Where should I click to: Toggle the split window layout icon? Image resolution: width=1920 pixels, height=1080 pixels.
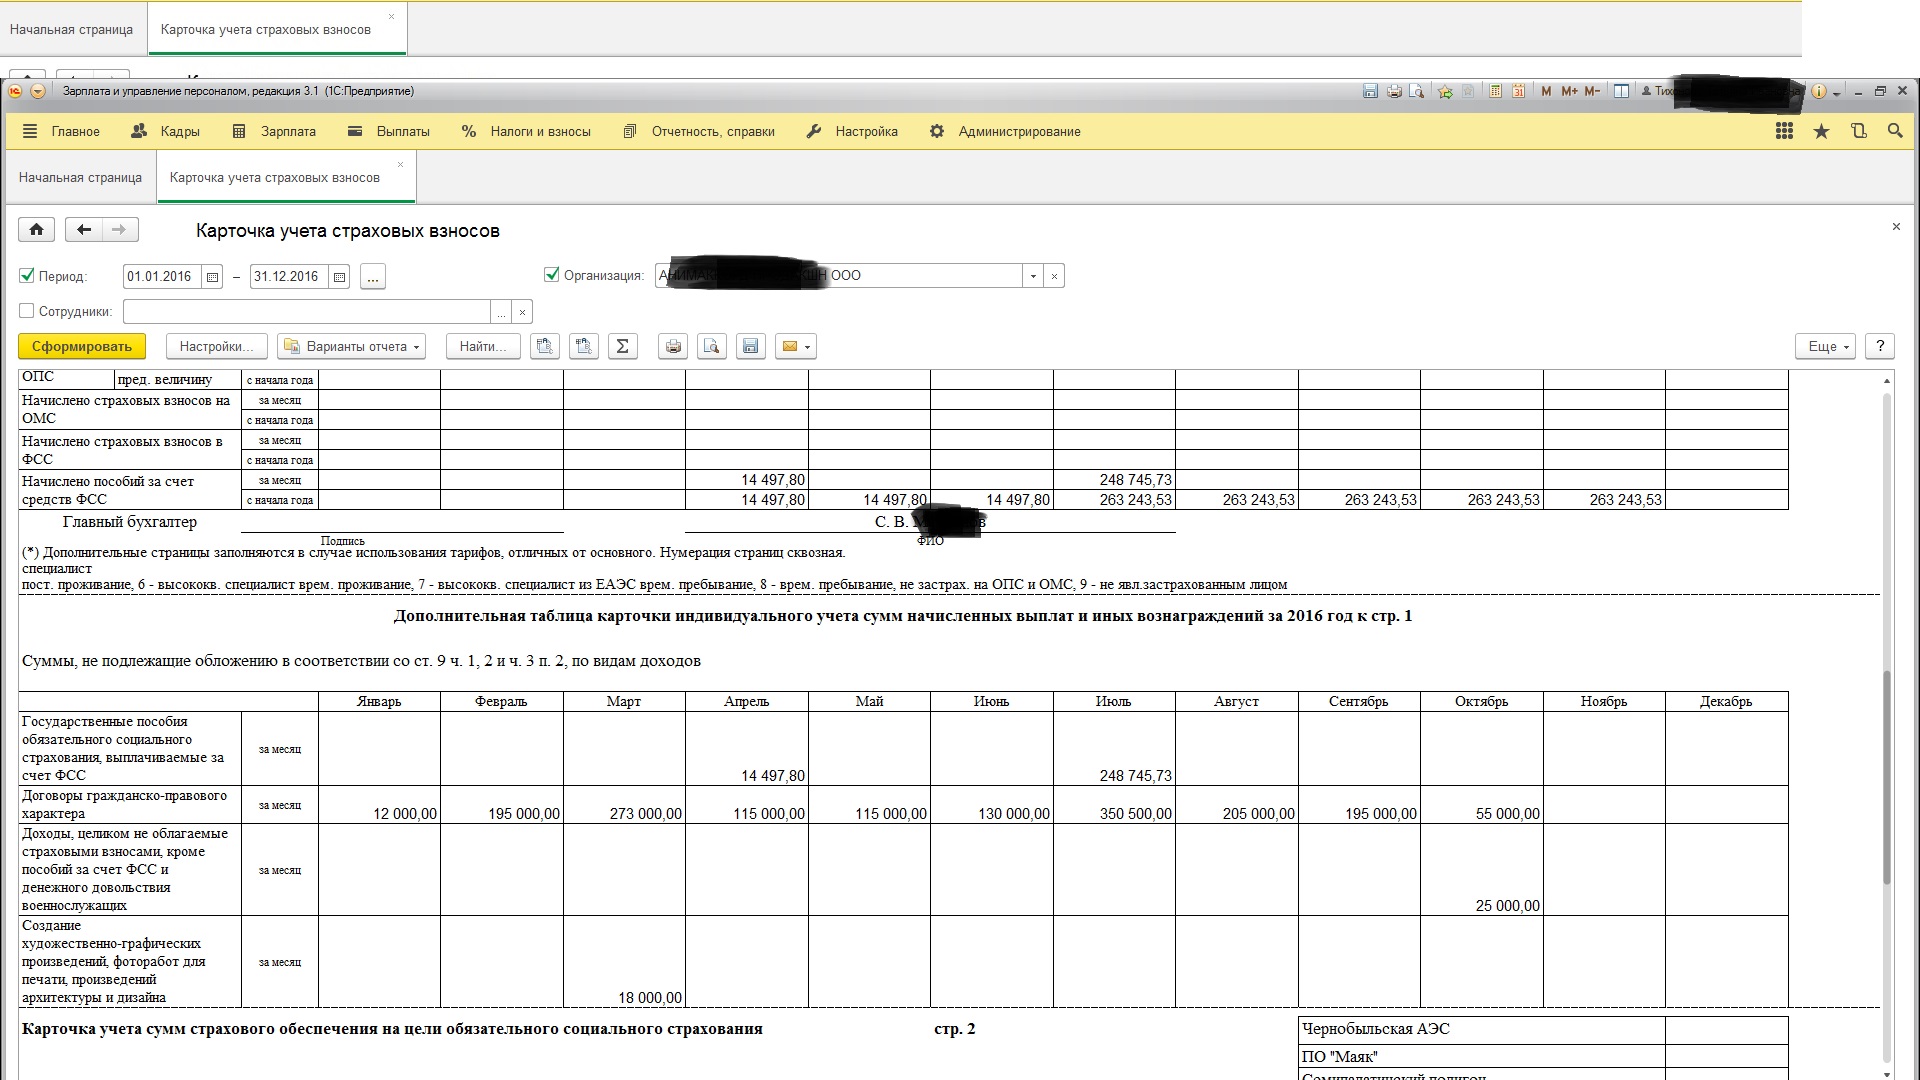click(1622, 91)
